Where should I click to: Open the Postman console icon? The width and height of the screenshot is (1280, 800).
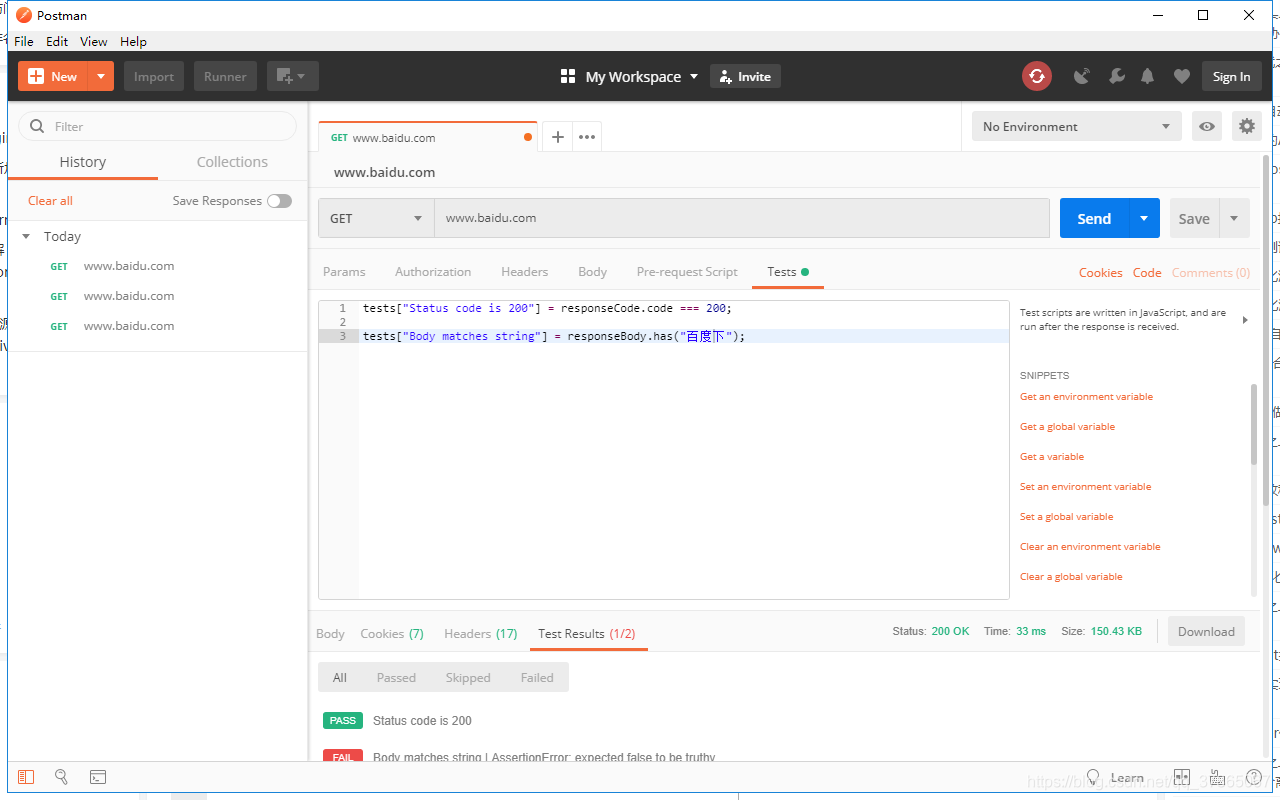tap(98, 777)
